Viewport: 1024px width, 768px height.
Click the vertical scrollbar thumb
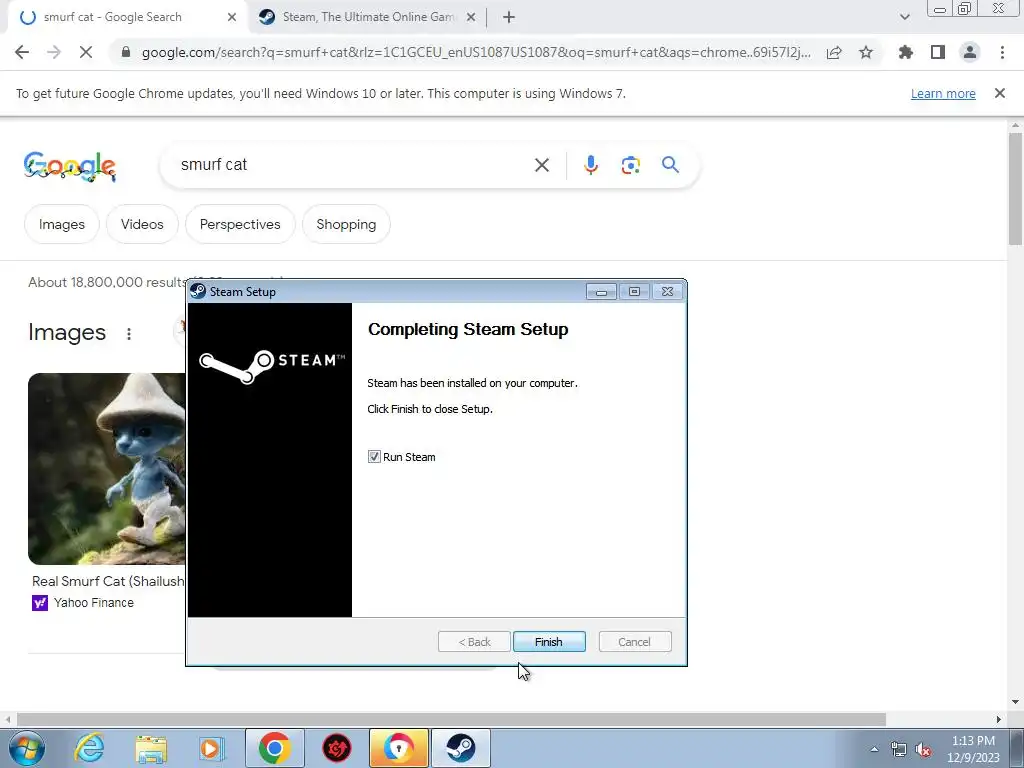[1015, 188]
